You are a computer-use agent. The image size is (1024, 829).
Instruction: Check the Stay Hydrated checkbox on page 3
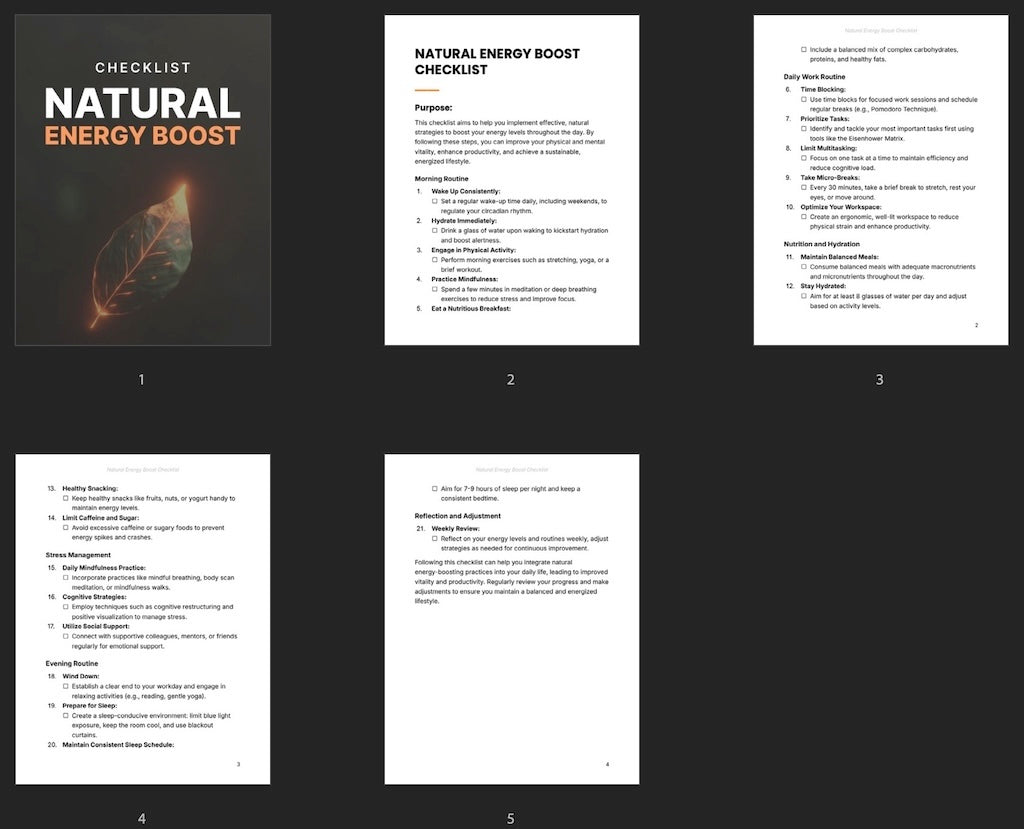804,296
